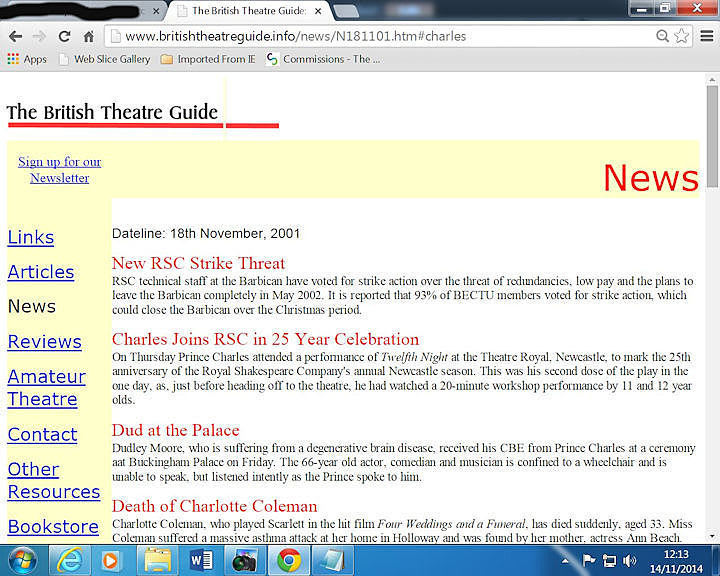This screenshot has height=576, width=720.
Task: Open the Reviews sidebar link
Action: (x=45, y=342)
